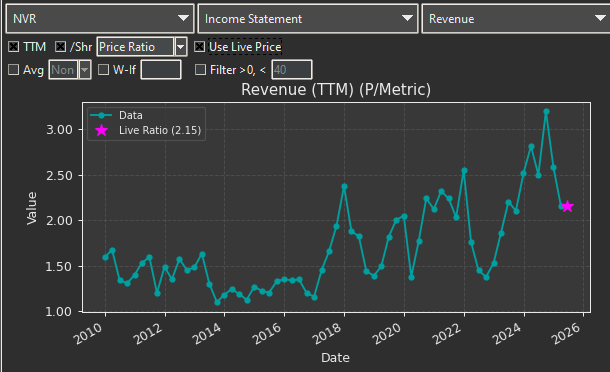Click the W-If value input field
This screenshot has width=610, height=372.
pyautogui.click(x=161, y=70)
